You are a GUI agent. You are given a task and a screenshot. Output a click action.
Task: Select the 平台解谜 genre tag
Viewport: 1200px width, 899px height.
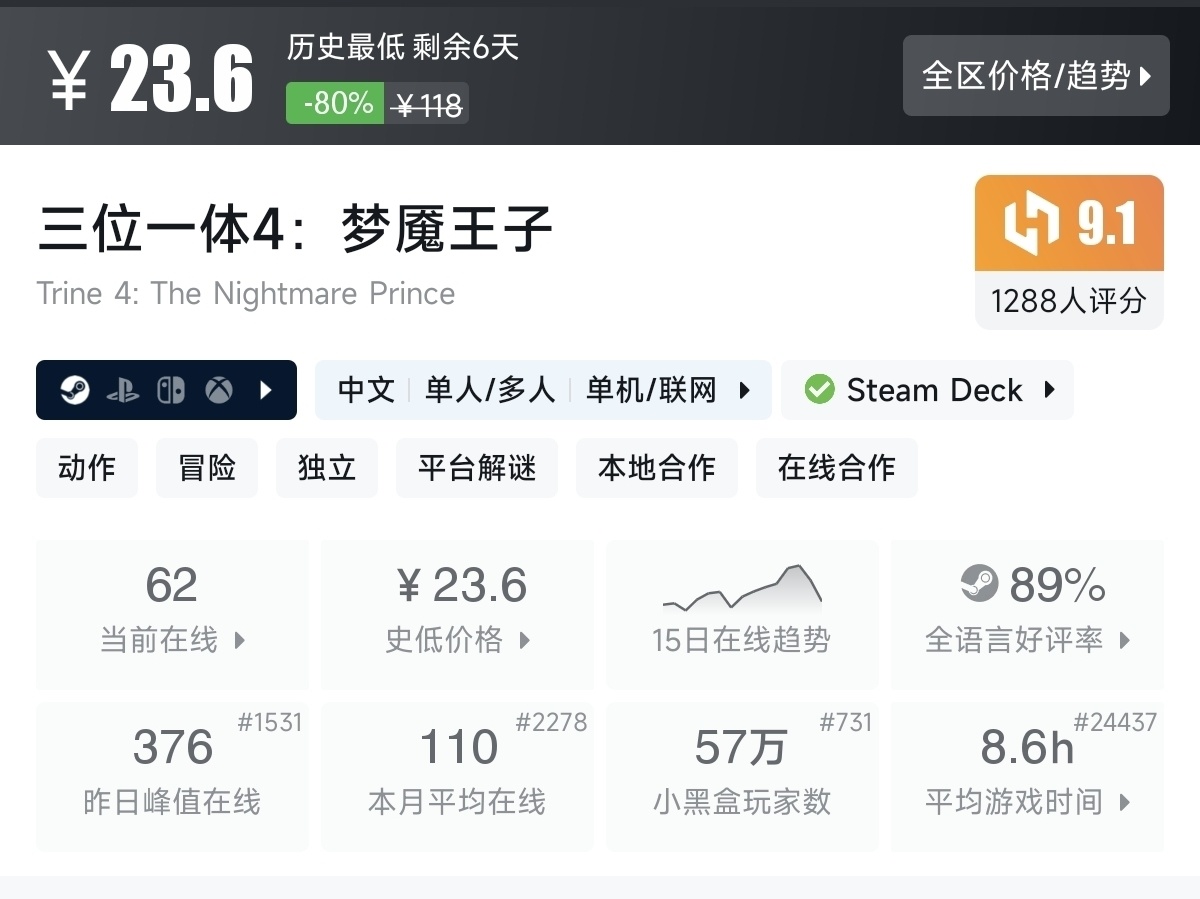(477, 468)
